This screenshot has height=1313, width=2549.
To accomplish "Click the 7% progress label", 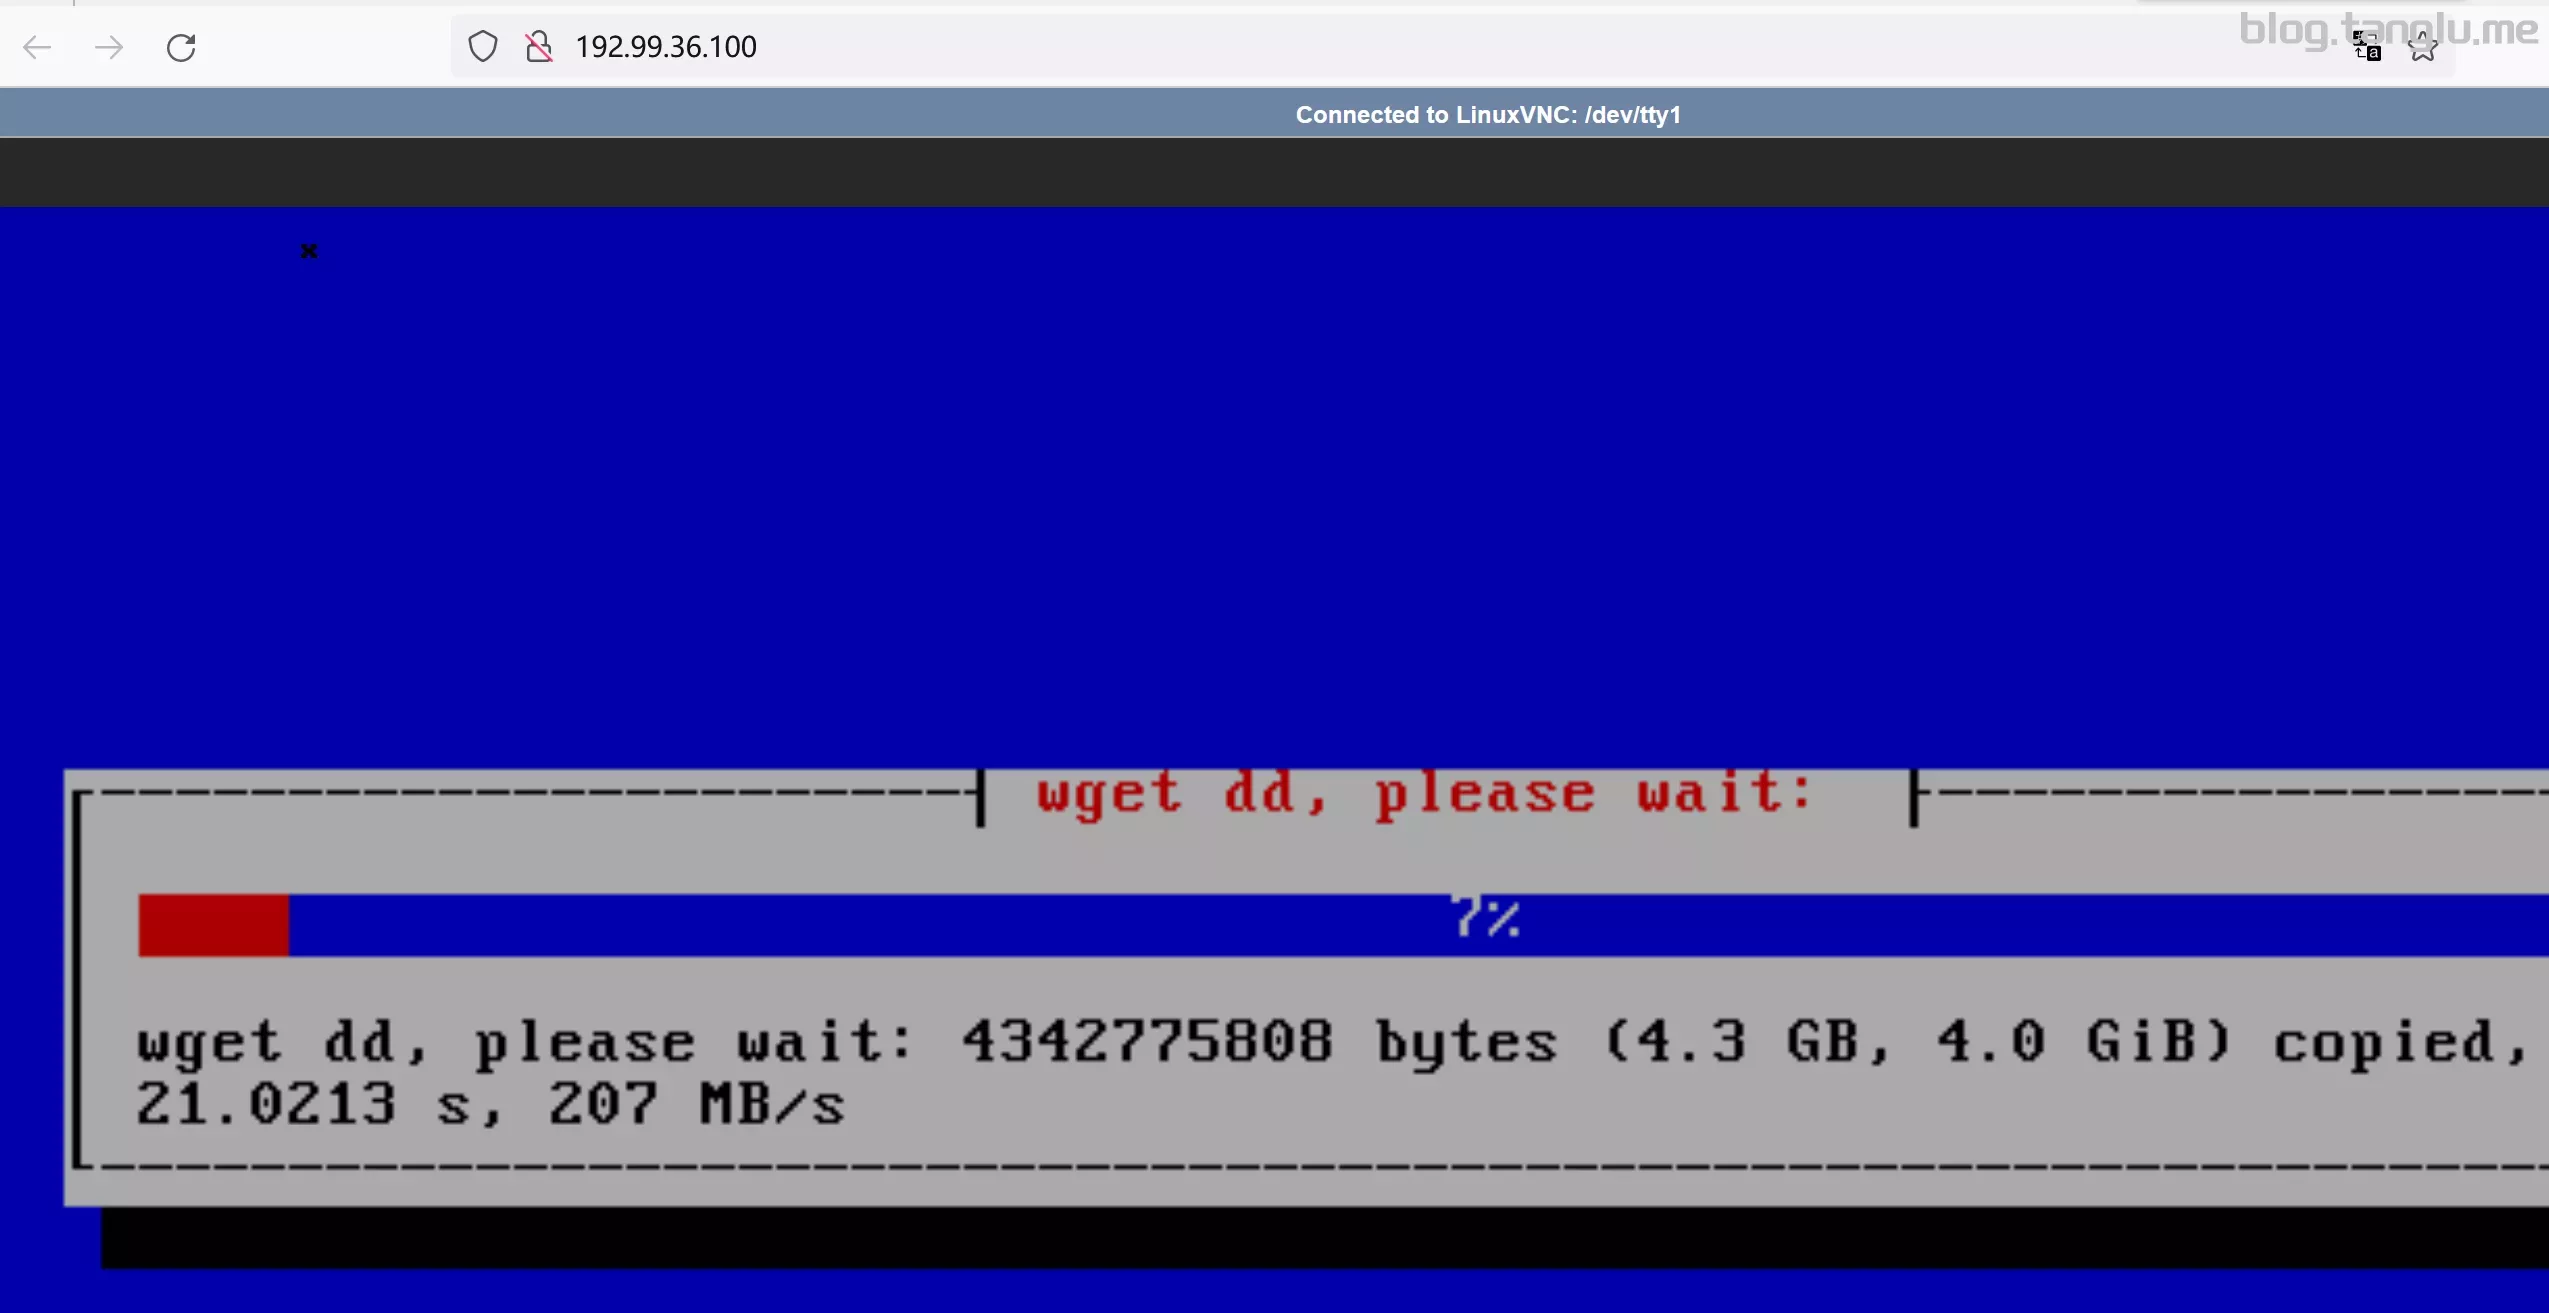I will click(1485, 917).
